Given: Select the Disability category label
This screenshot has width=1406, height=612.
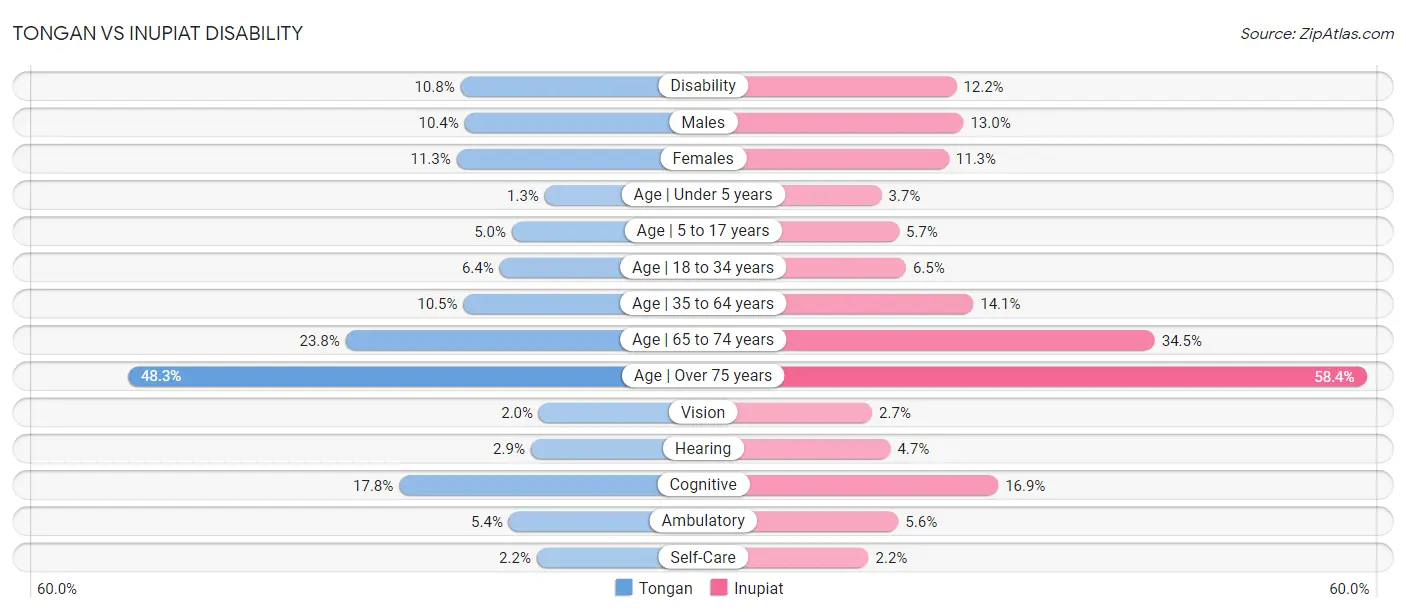Looking at the screenshot, I should click(703, 86).
